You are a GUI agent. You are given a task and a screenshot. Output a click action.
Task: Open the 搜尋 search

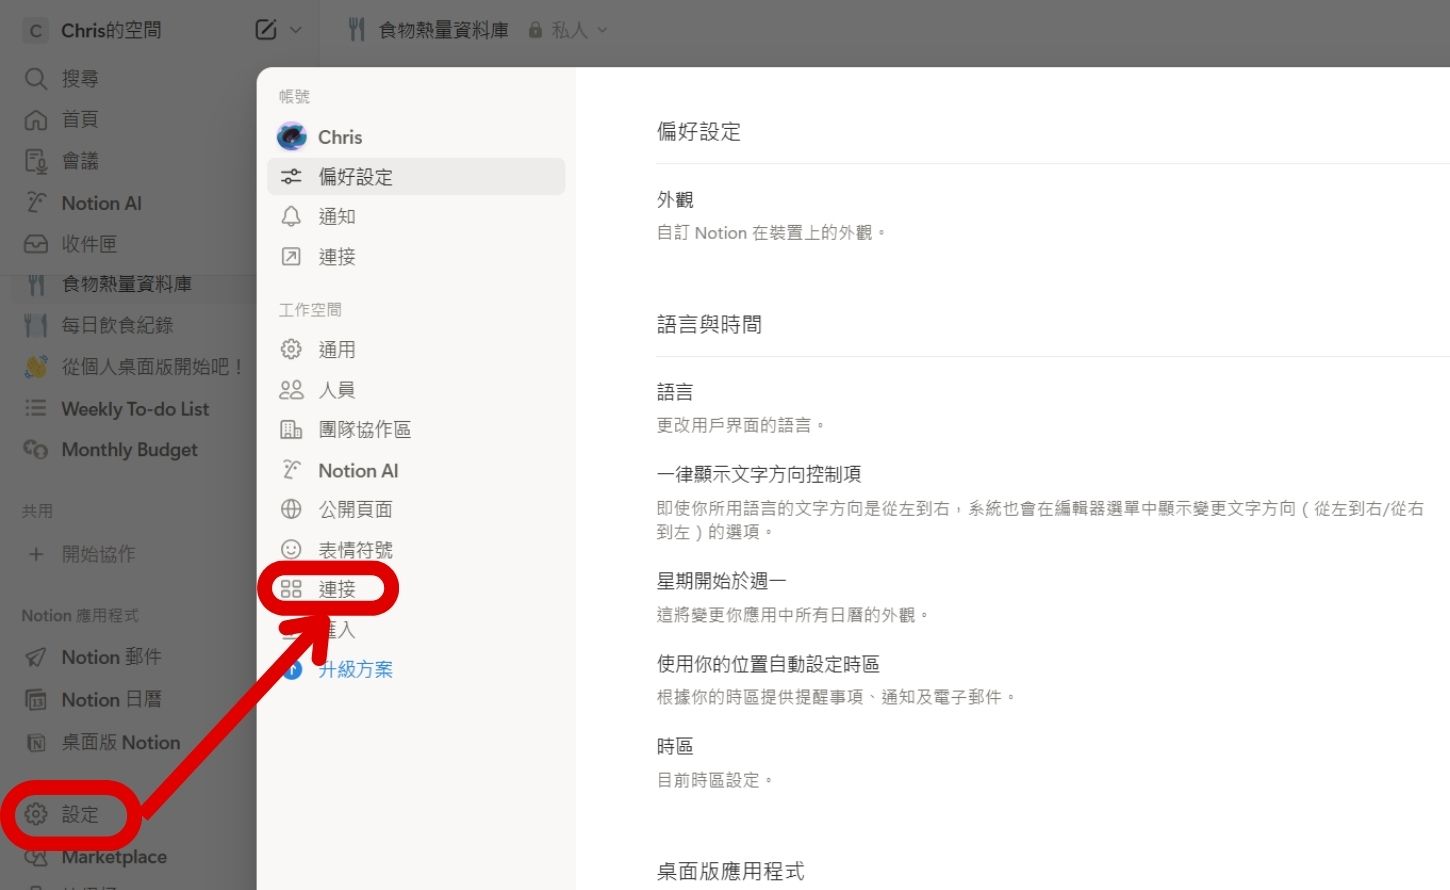tap(82, 78)
